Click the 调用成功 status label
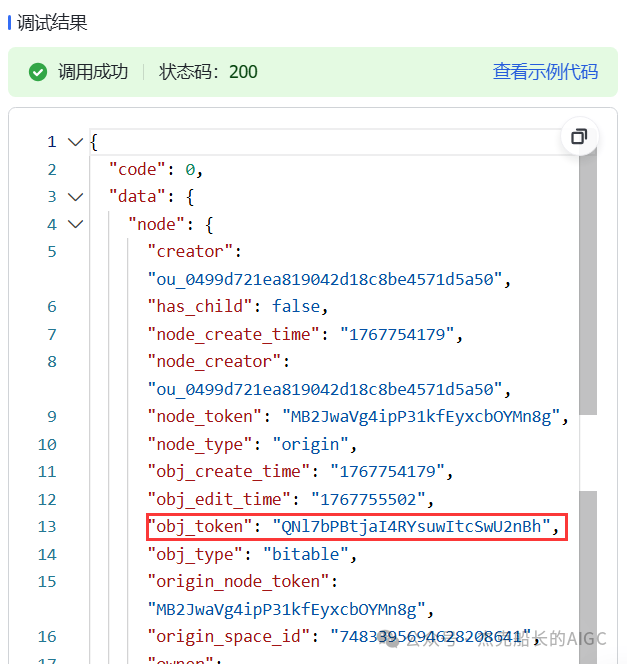 pos(93,72)
